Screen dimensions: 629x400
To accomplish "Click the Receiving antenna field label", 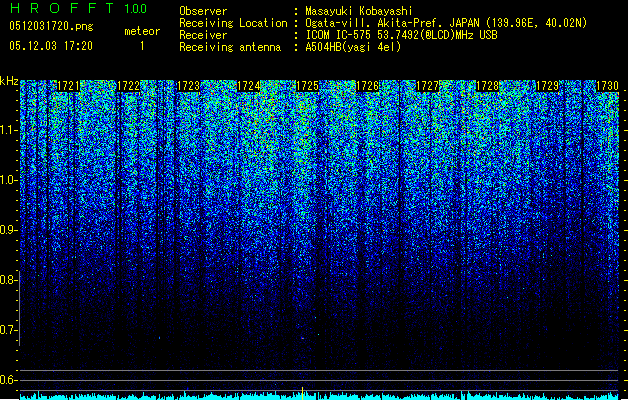I will 230,47.
